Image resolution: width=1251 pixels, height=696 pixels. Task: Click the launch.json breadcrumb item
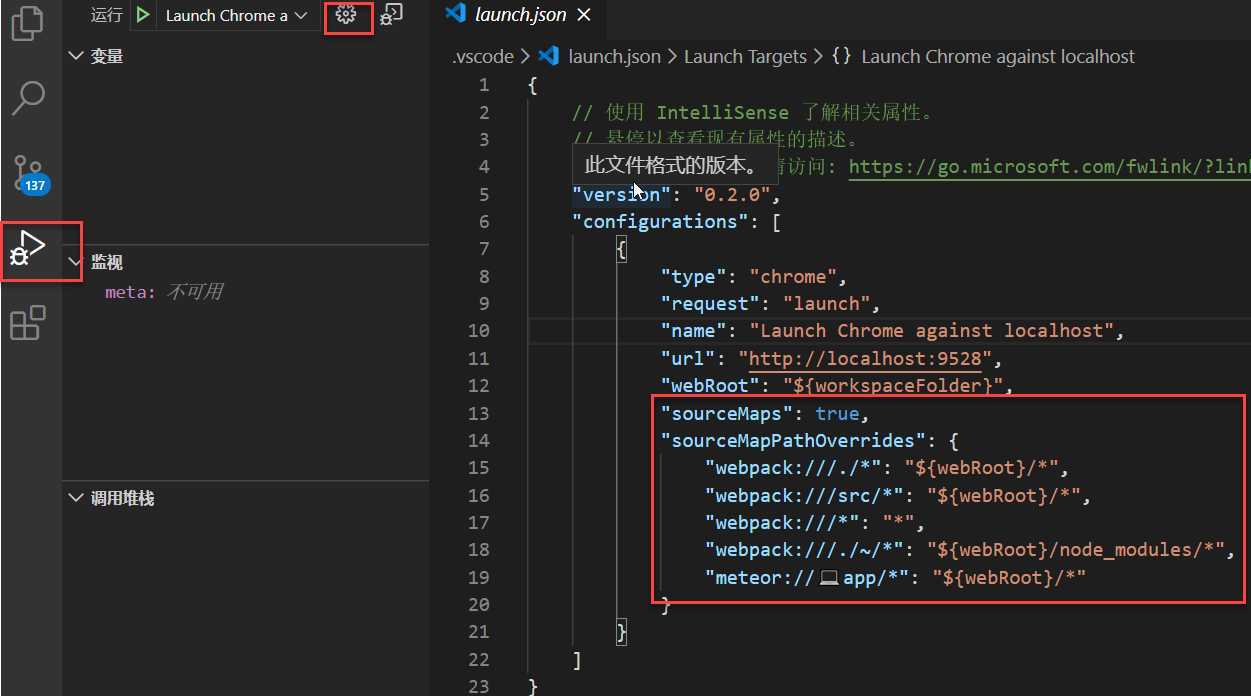tap(614, 57)
